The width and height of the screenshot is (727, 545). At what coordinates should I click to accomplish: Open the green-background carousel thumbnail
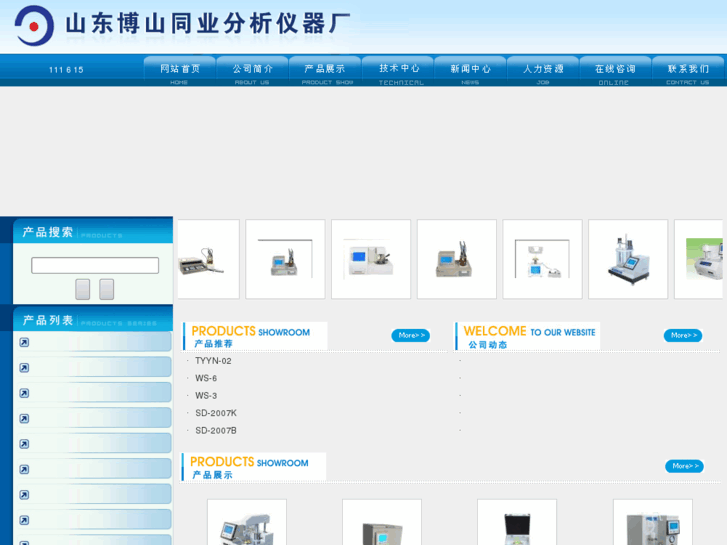(x=699, y=259)
